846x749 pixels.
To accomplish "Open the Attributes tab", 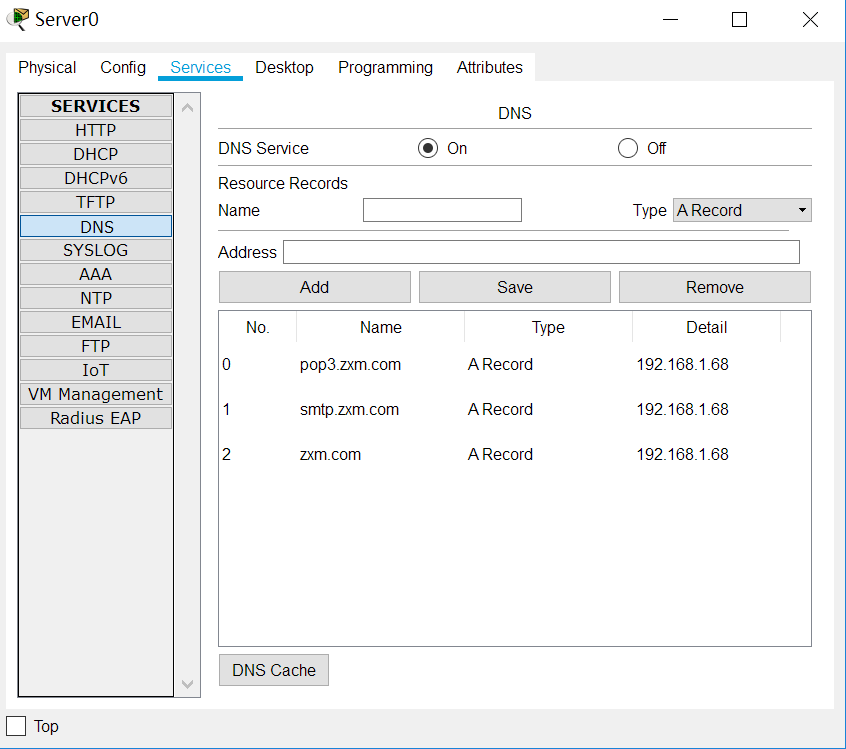I will (489, 67).
